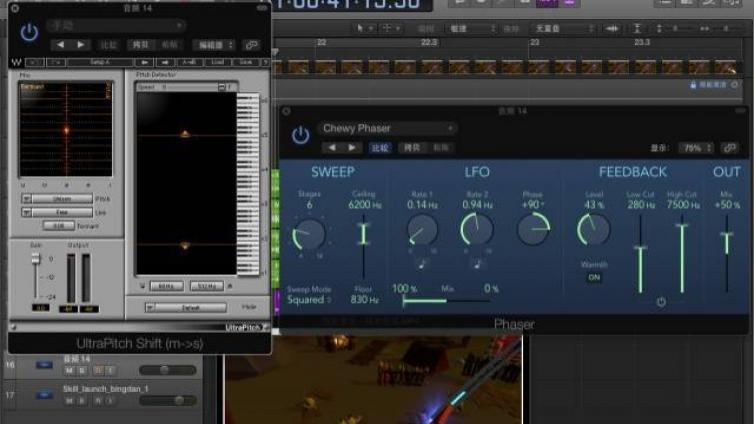Adjust the Skill_launch_bingdan_1 track volume slider
This screenshot has height=424, width=754.
[x=167, y=400]
